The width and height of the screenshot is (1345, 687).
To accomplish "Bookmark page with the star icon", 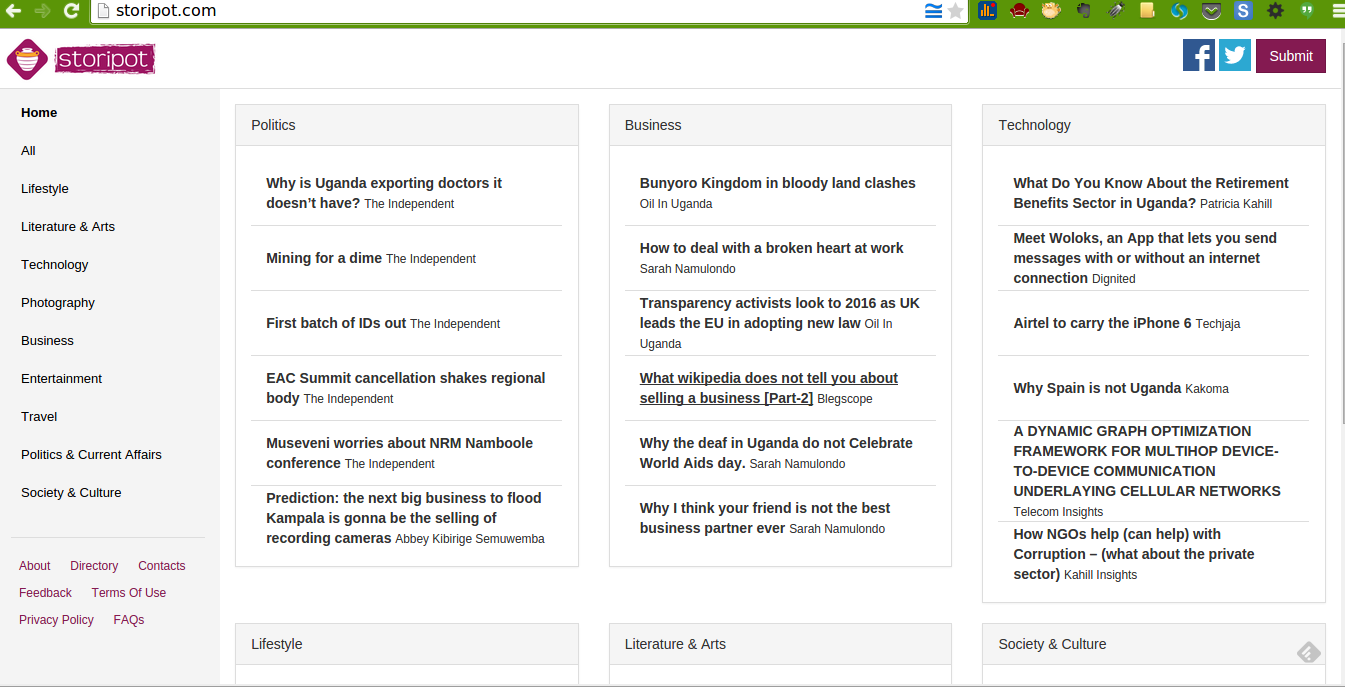I will point(956,11).
